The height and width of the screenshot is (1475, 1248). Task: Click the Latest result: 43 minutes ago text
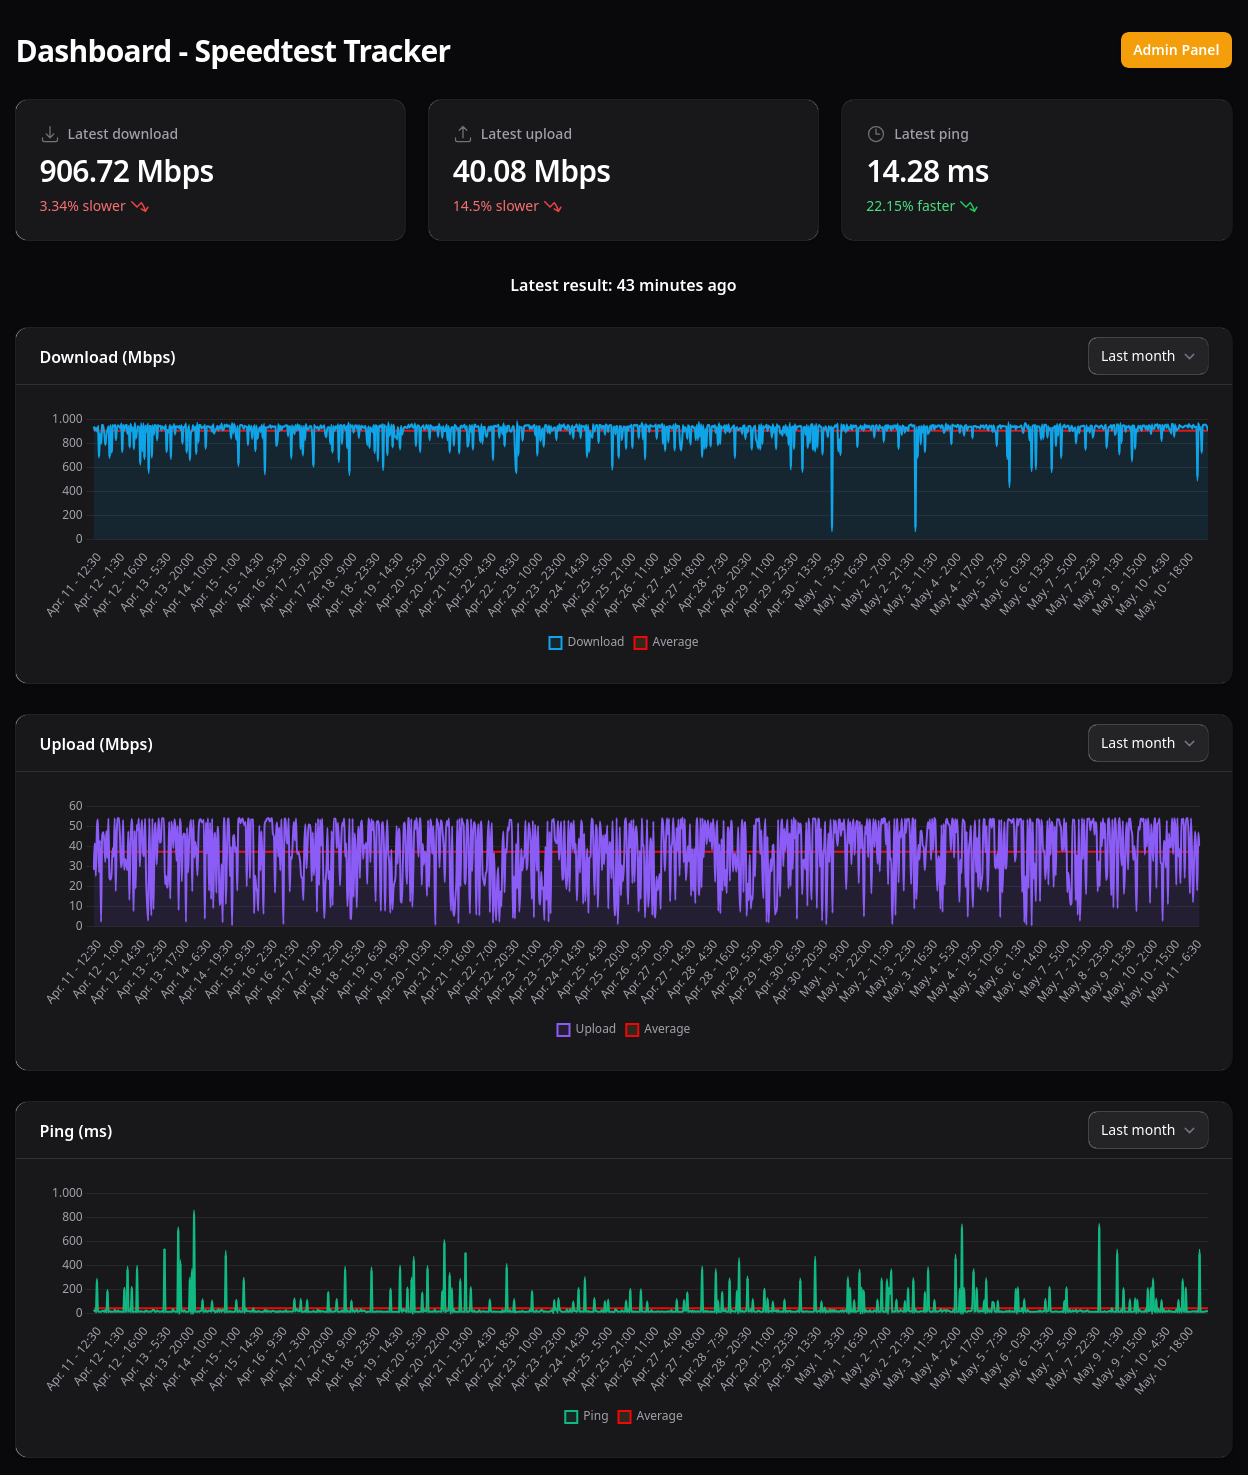623,285
